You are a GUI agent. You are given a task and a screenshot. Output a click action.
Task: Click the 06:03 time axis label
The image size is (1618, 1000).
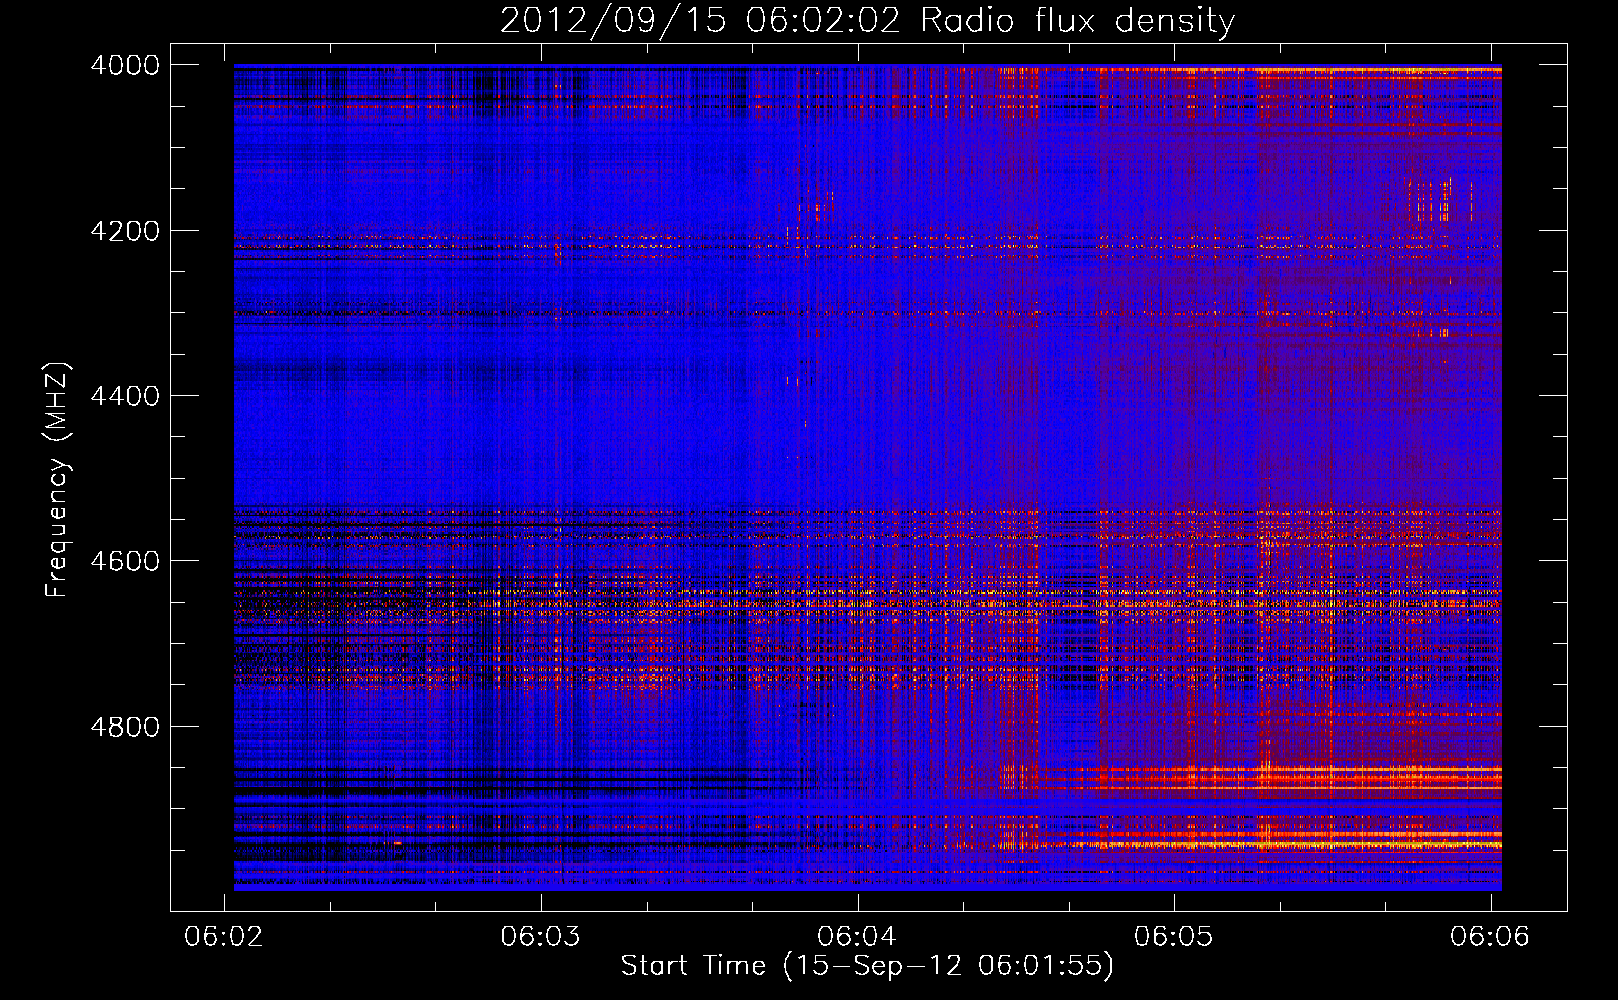[x=541, y=936]
